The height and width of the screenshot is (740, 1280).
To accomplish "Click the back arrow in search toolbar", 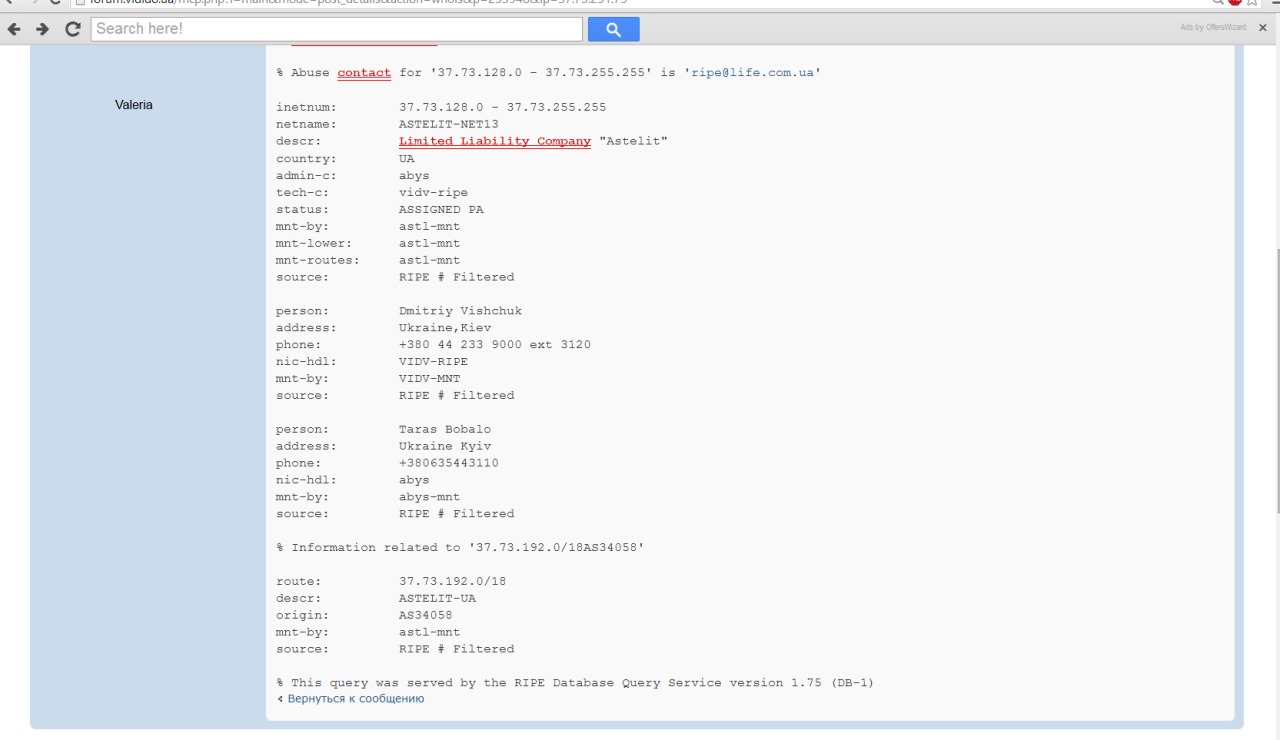I will pyautogui.click(x=14, y=30).
